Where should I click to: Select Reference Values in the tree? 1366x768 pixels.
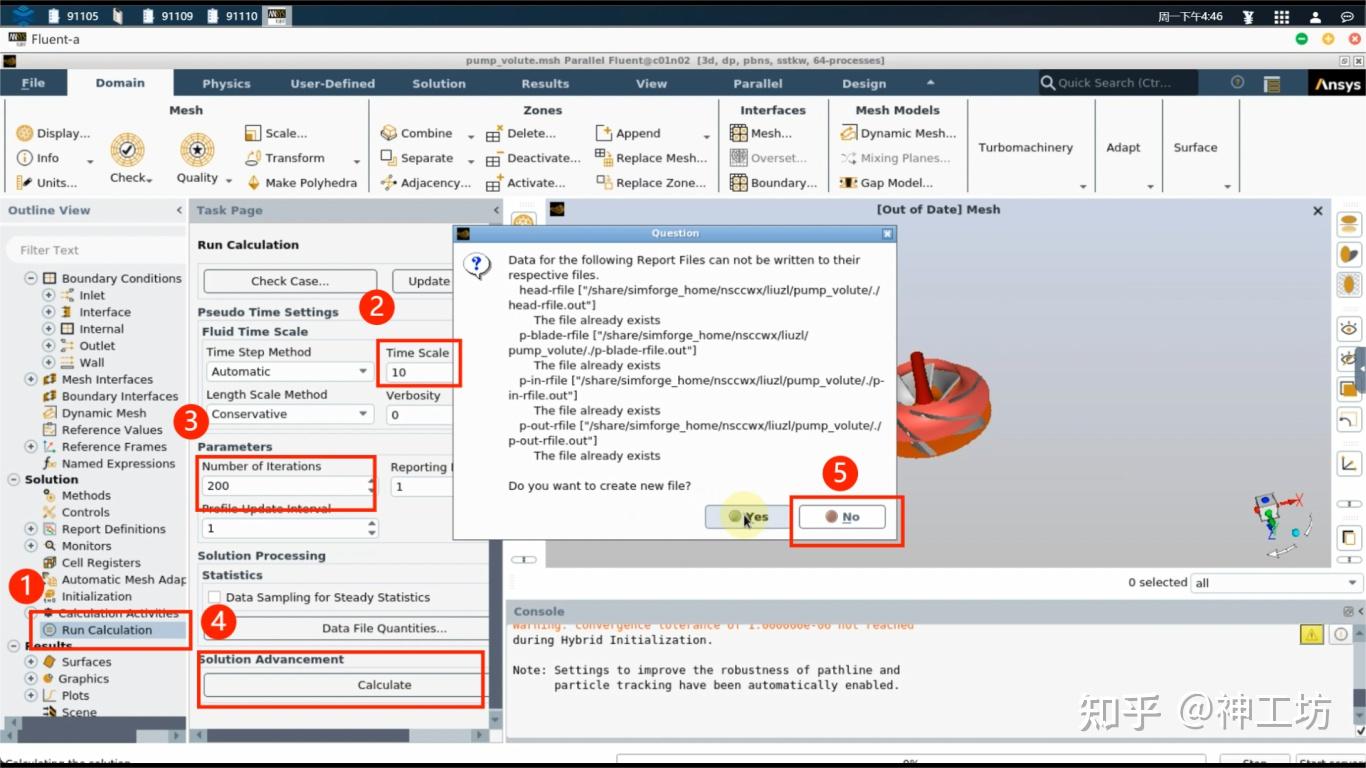pos(112,430)
